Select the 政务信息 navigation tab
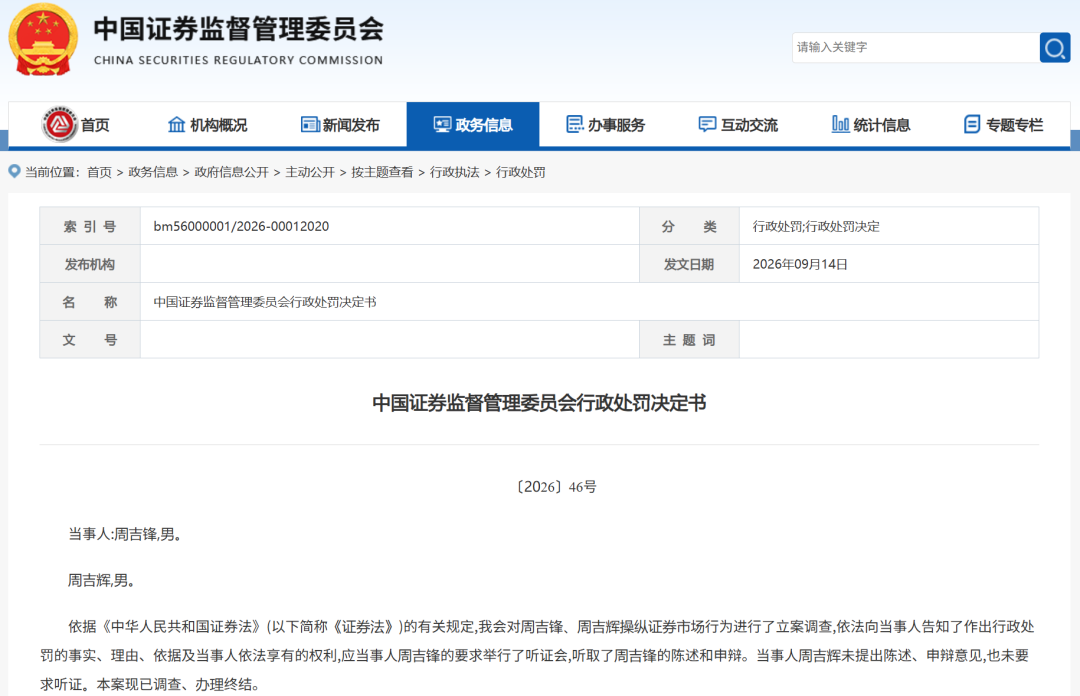1080x696 pixels. pos(472,125)
